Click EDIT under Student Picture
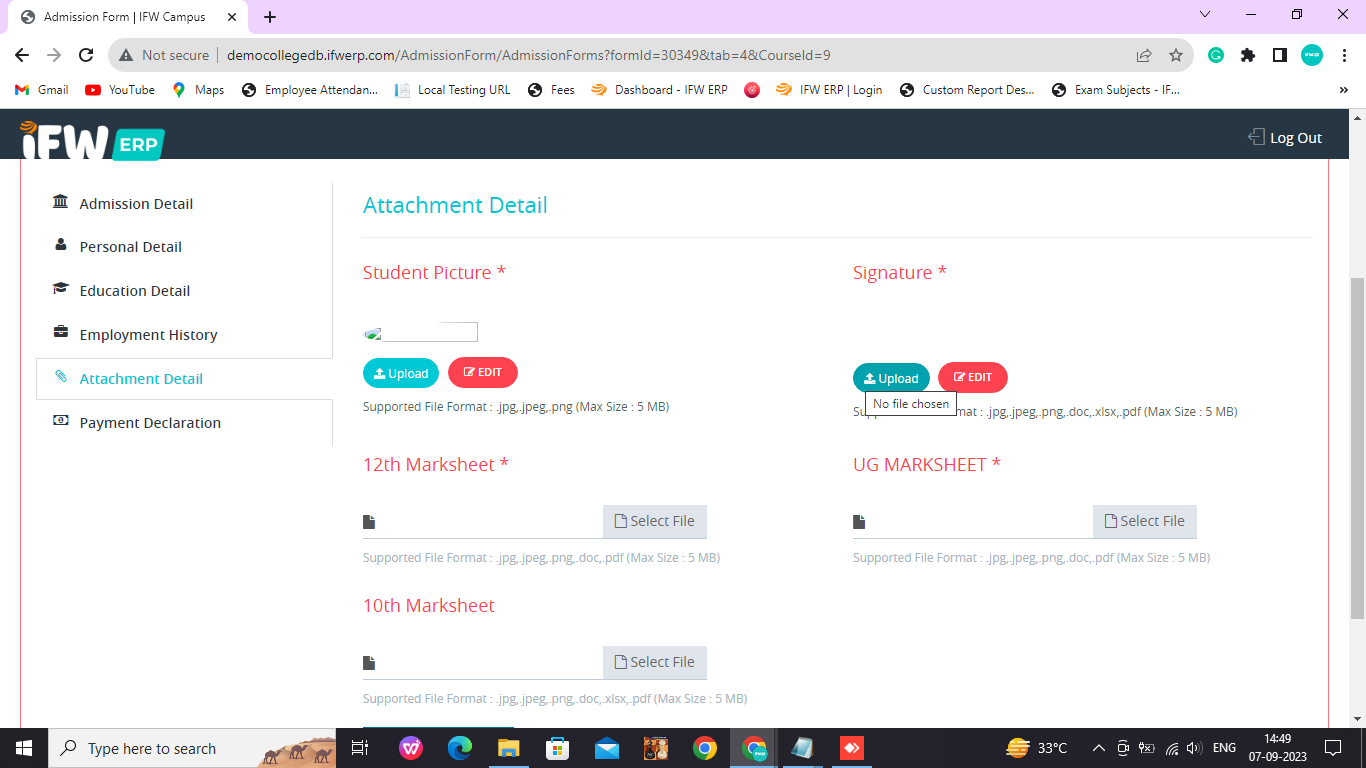The width and height of the screenshot is (1366, 768). pyautogui.click(x=483, y=372)
